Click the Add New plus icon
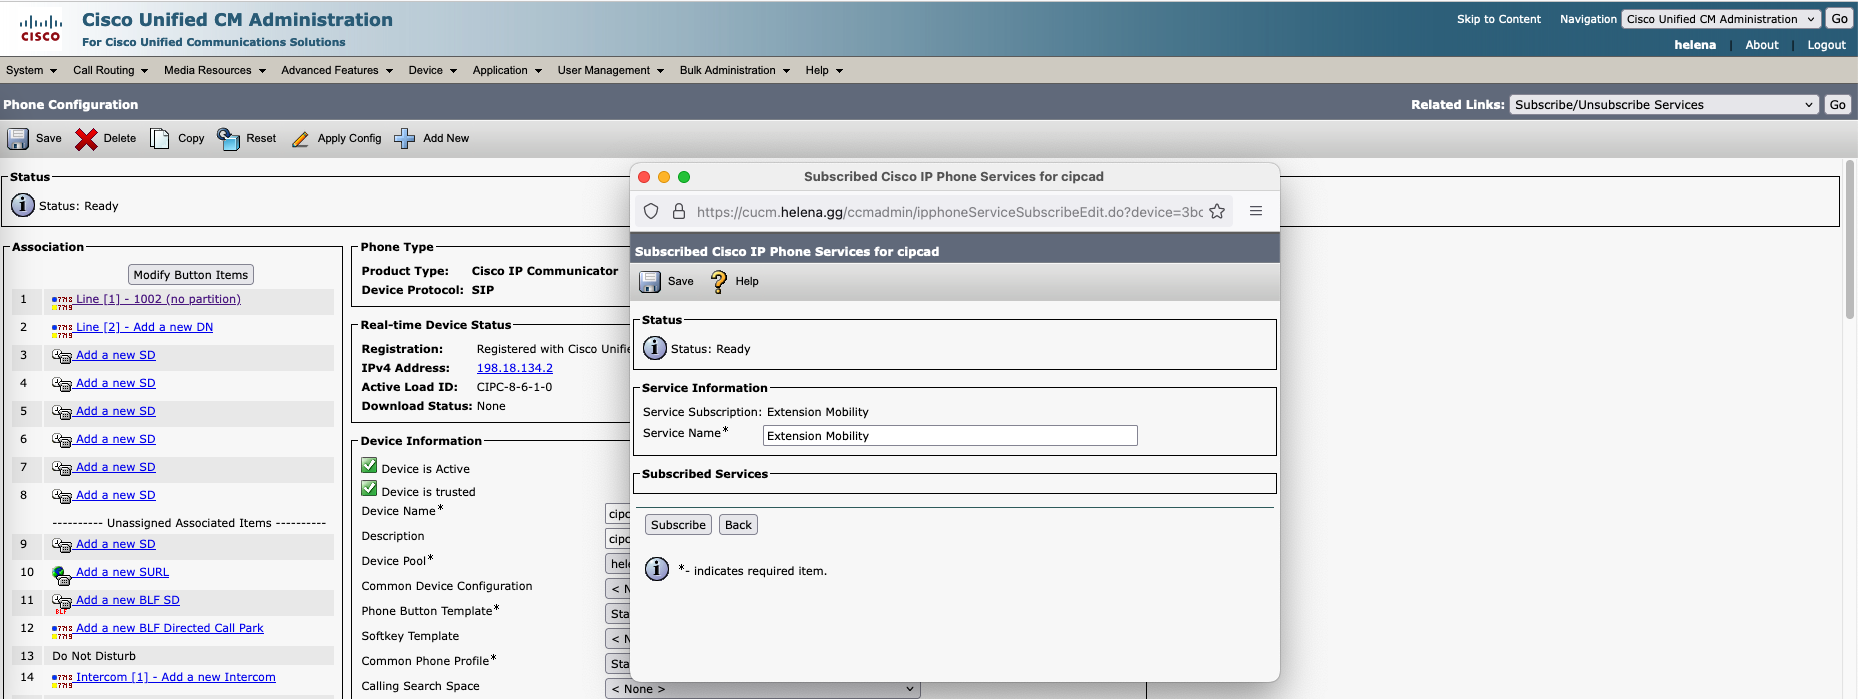The width and height of the screenshot is (1858, 699). [404, 139]
